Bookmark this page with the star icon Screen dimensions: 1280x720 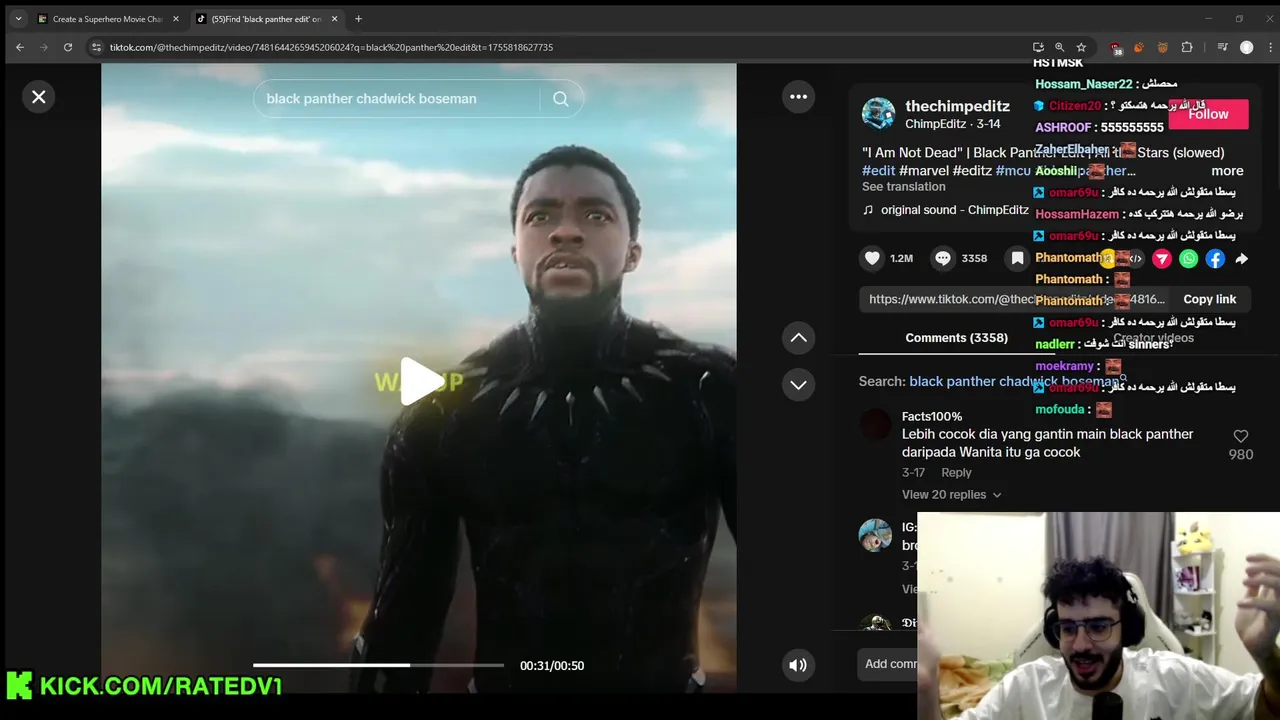click(x=1081, y=47)
